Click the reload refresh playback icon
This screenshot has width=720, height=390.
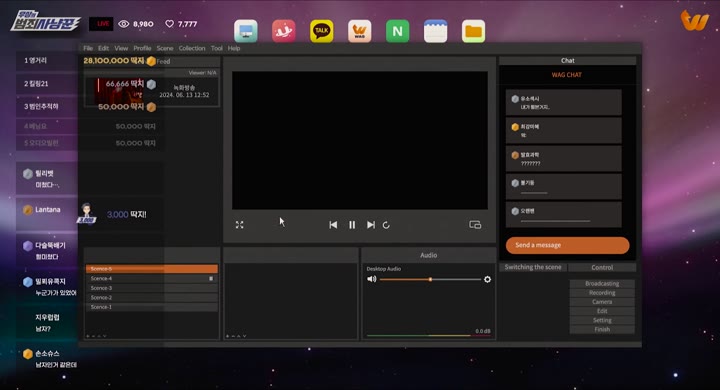click(386, 225)
